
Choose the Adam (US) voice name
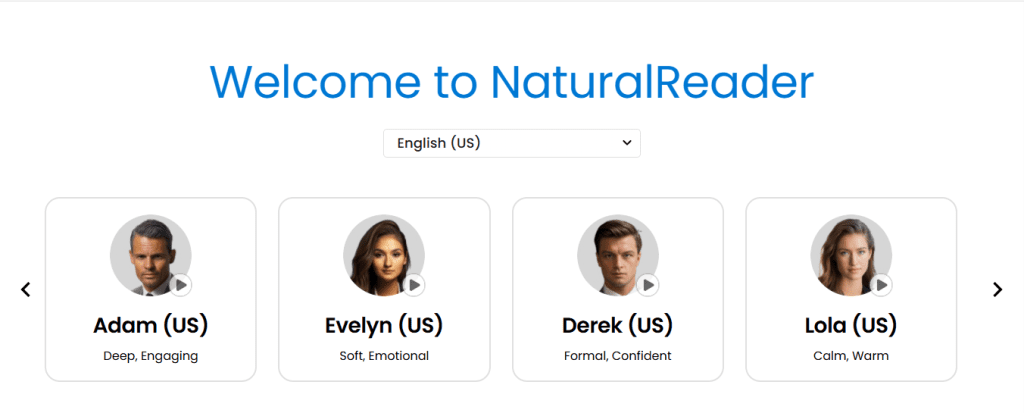[x=151, y=325]
